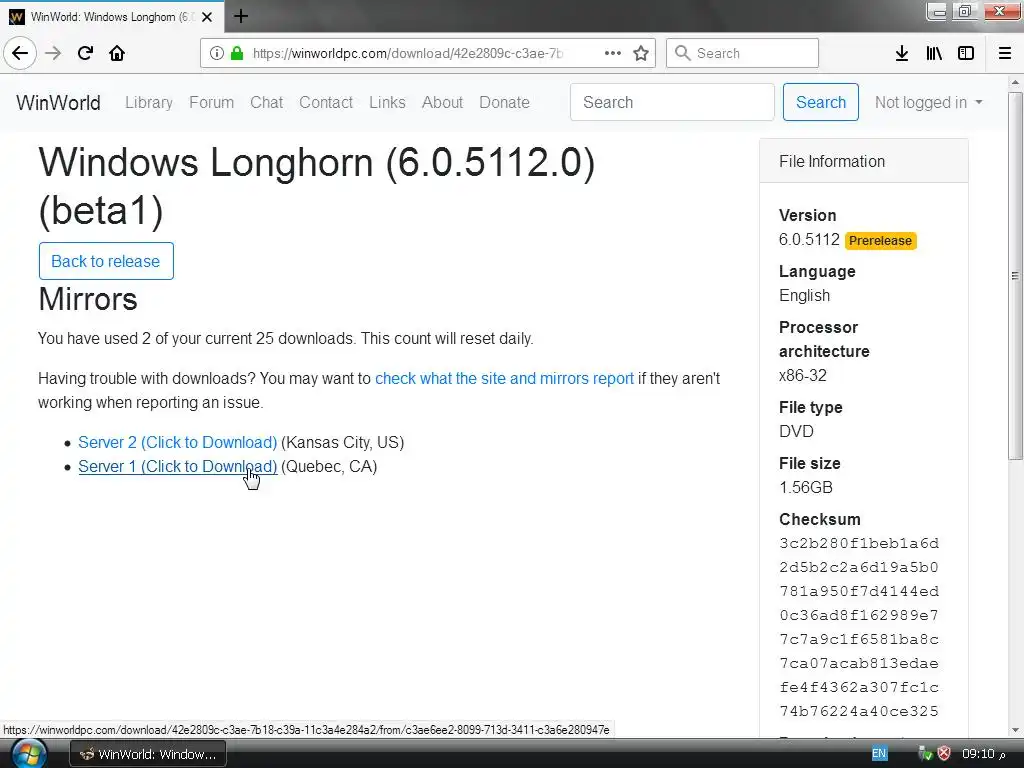Image resolution: width=1024 pixels, height=768 pixels.
Task: Open the Forum menu item
Action: point(212,103)
